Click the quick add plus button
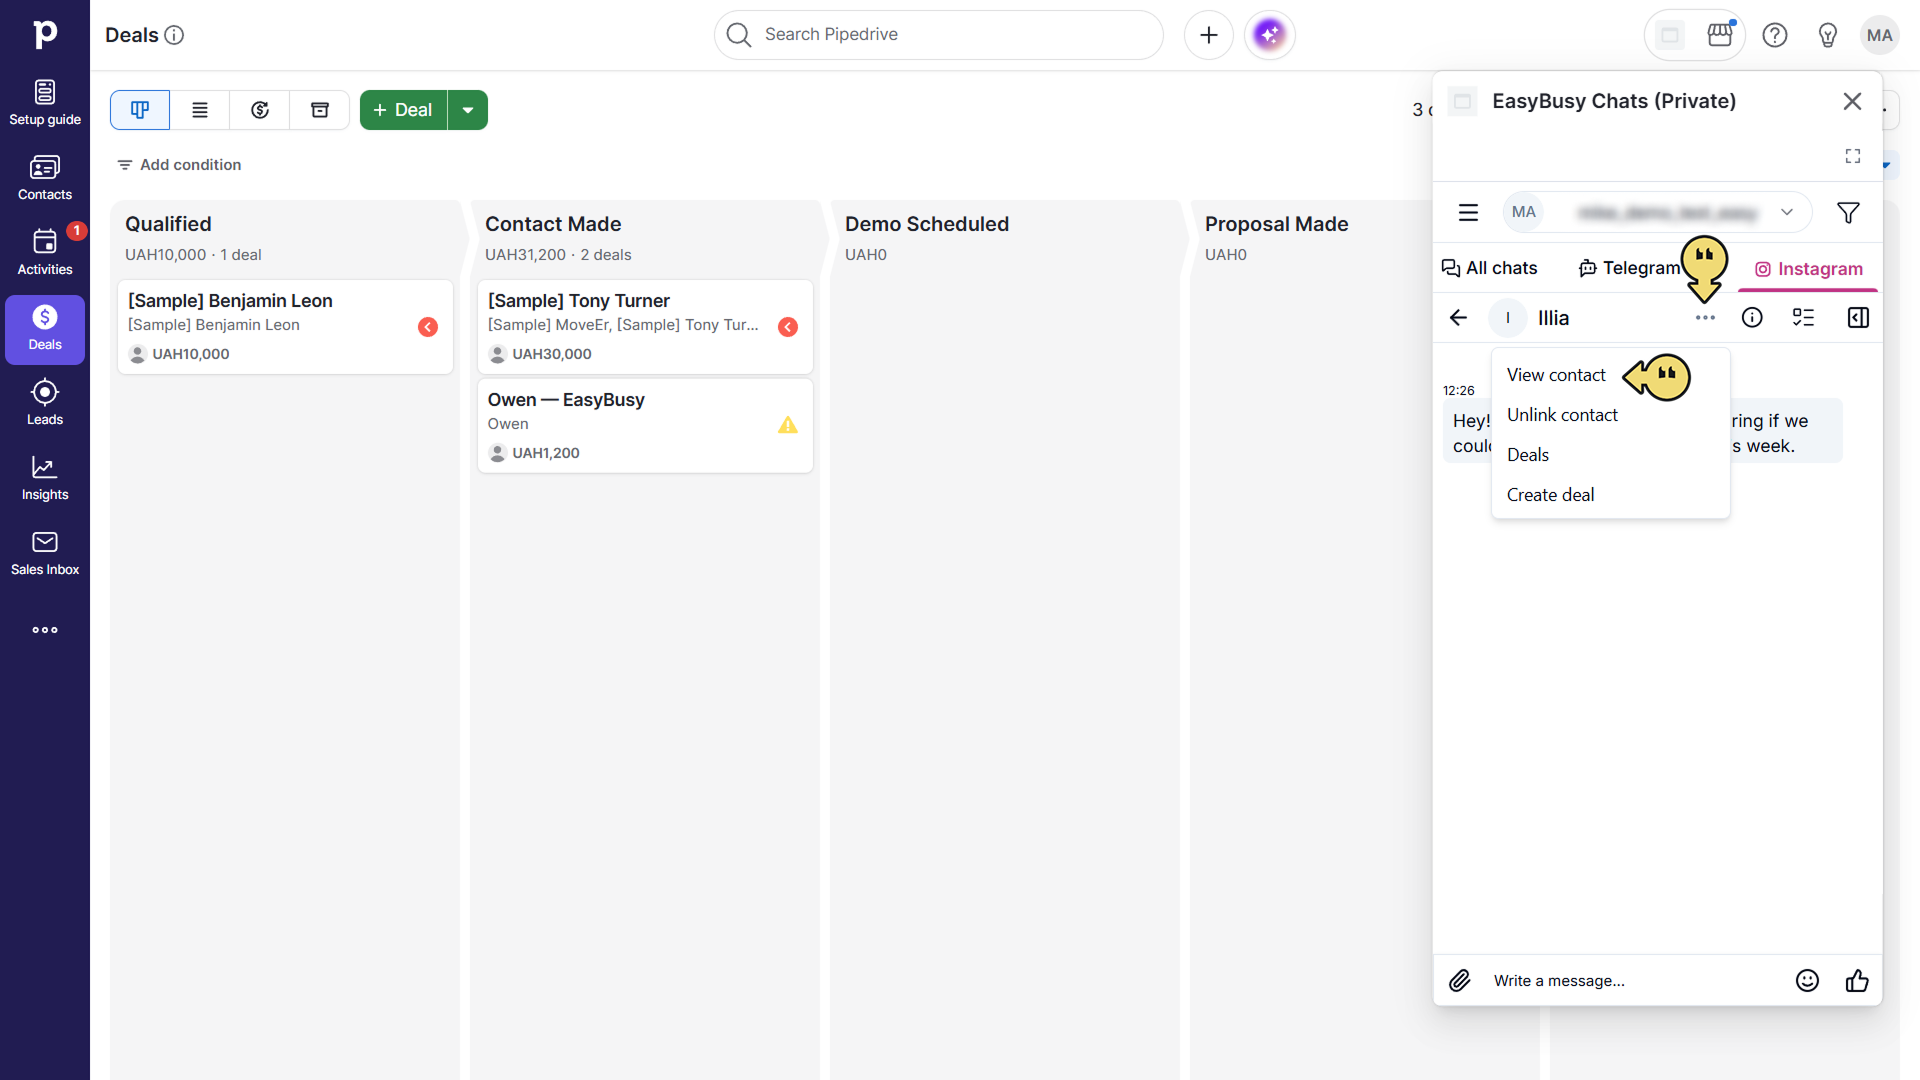The width and height of the screenshot is (1920, 1080). 1209,35
